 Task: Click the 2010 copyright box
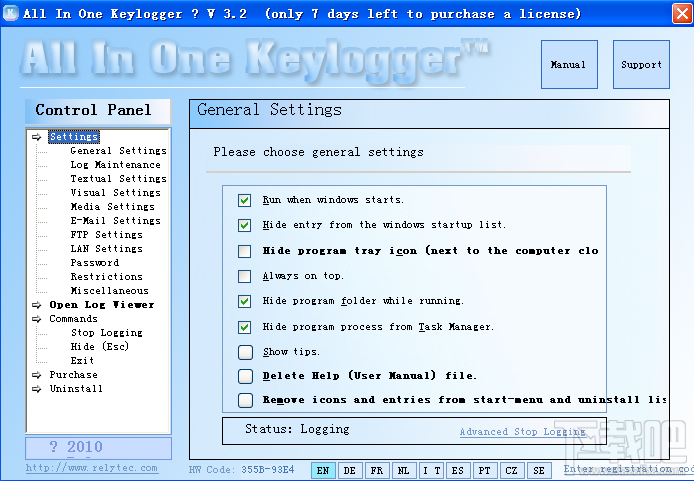coord(98,448)
